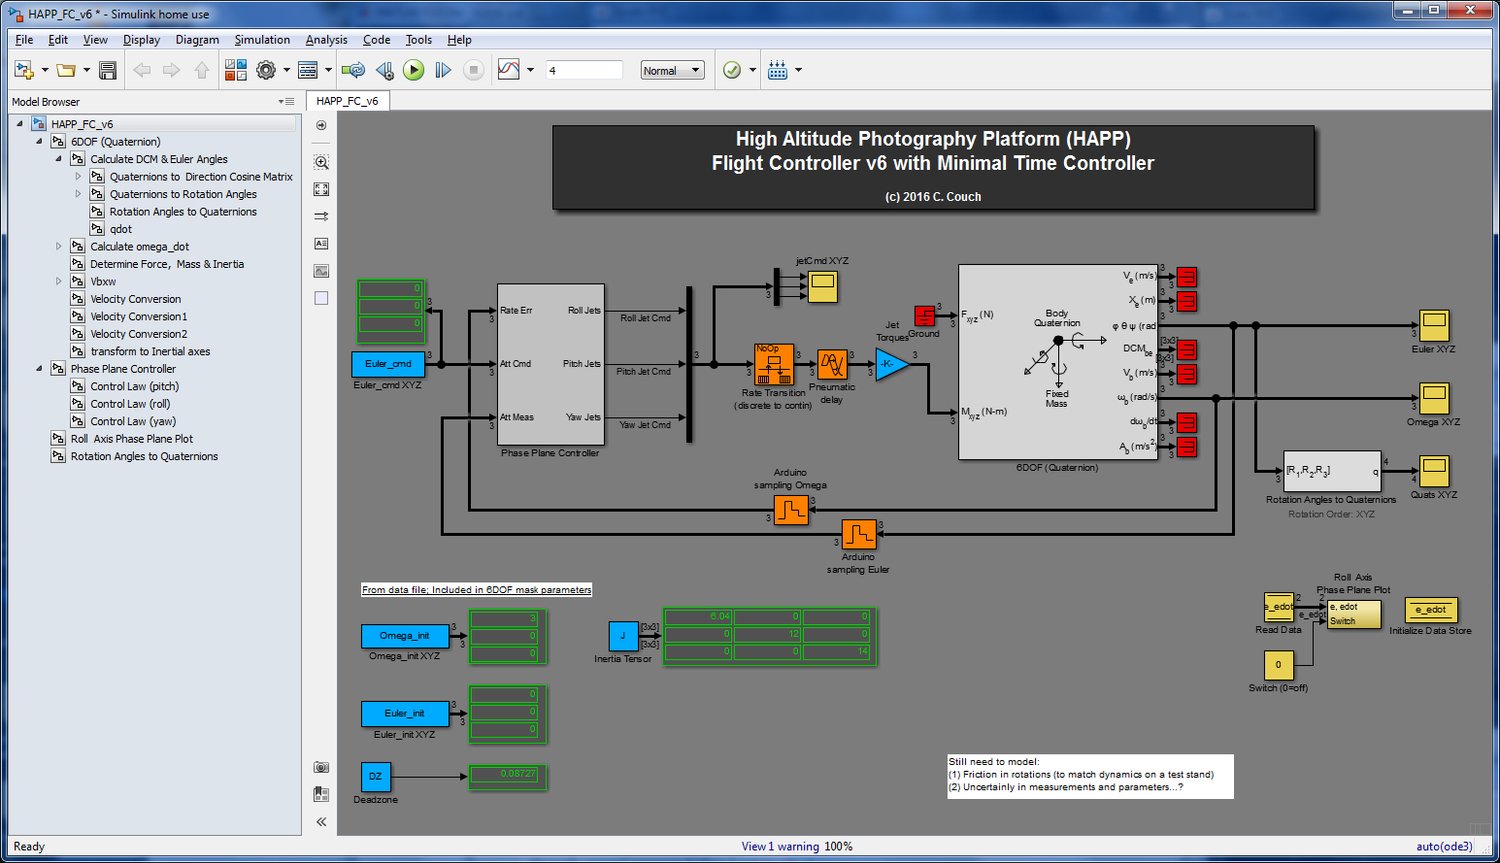Click the Step Forward toolbar icon
The image size is (1500, 863).
point(443,70)
